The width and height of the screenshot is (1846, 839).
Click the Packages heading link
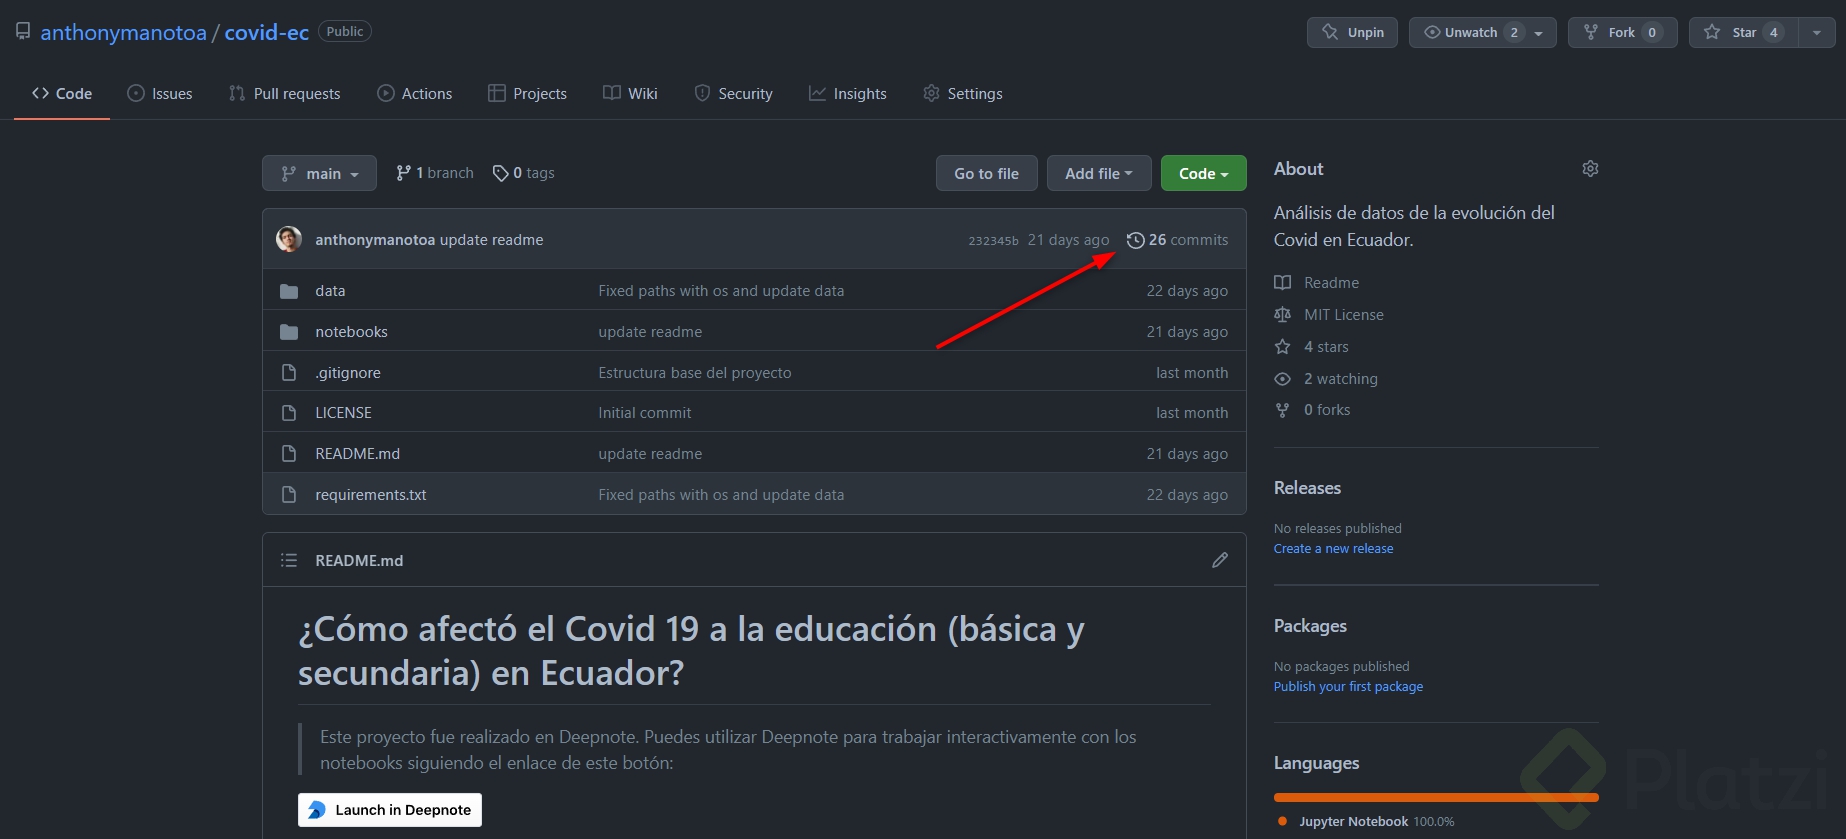click(x=1310, y=626)
